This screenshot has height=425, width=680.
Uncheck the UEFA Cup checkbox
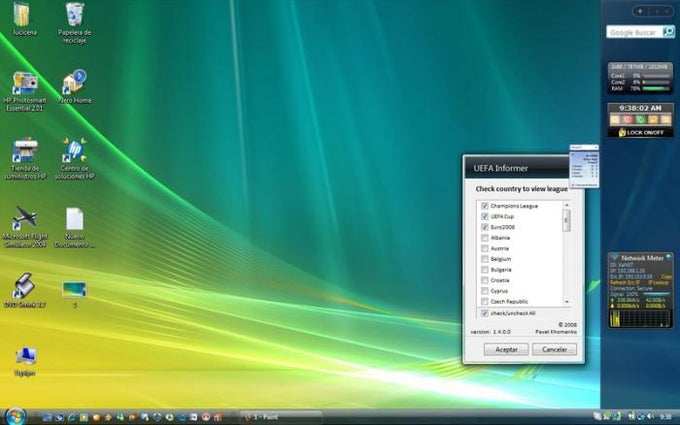point(485,216)
